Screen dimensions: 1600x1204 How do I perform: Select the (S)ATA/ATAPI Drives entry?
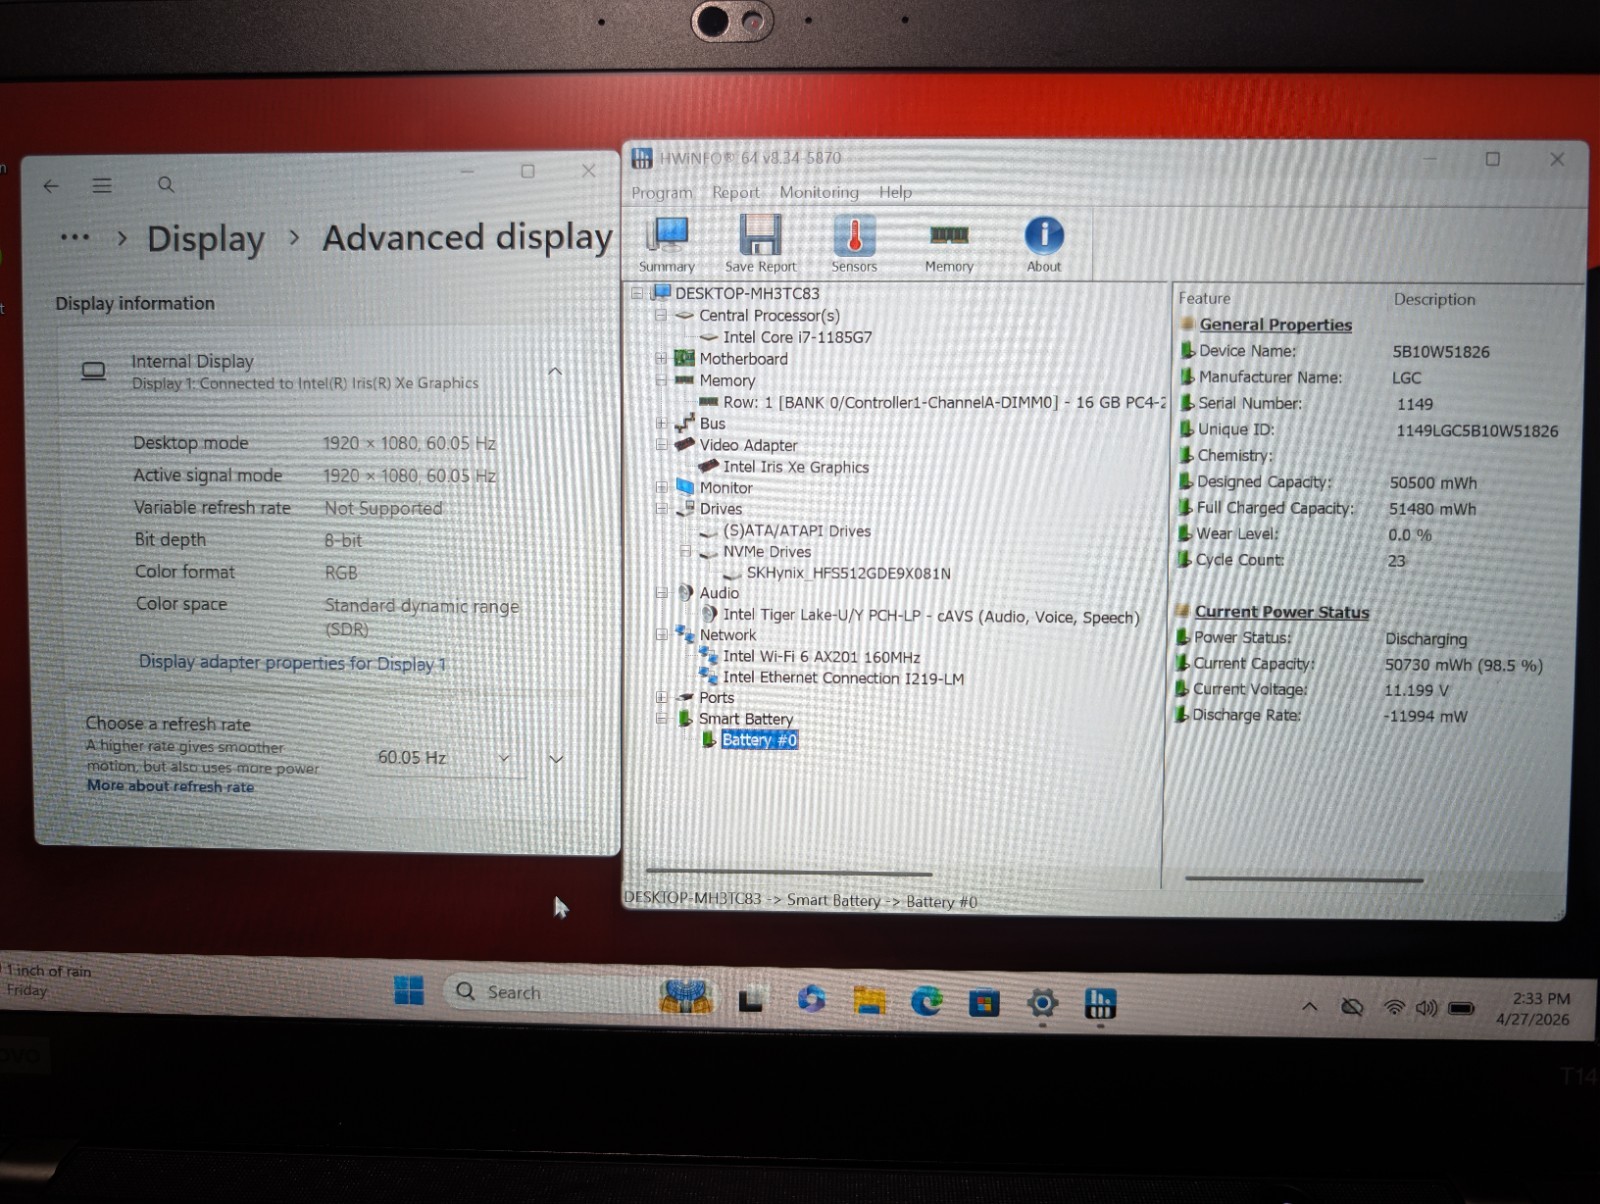coord(796,531)
